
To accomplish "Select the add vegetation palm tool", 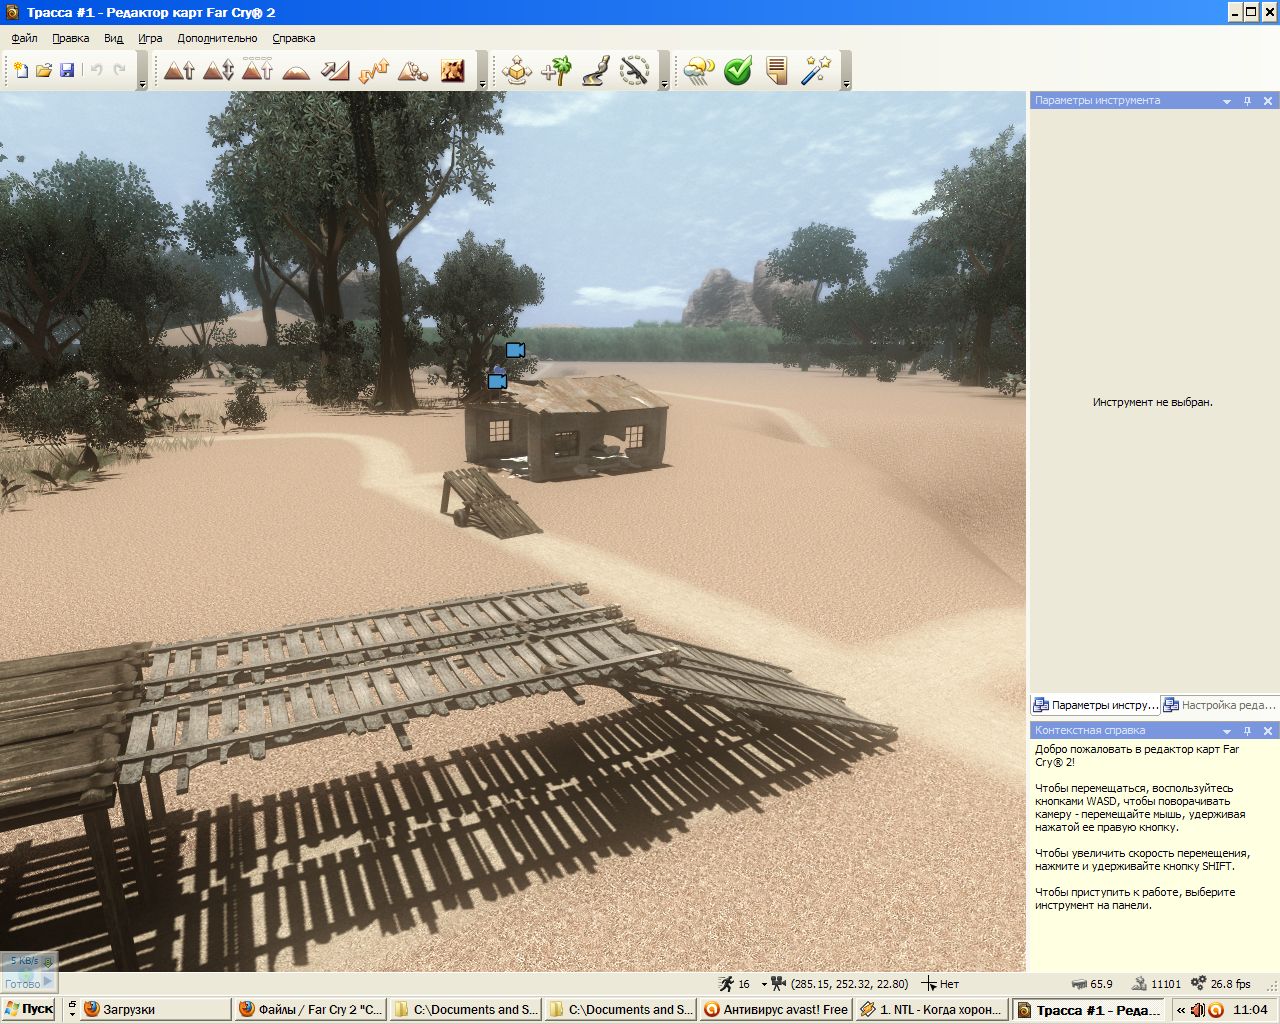I will [556, 71].
